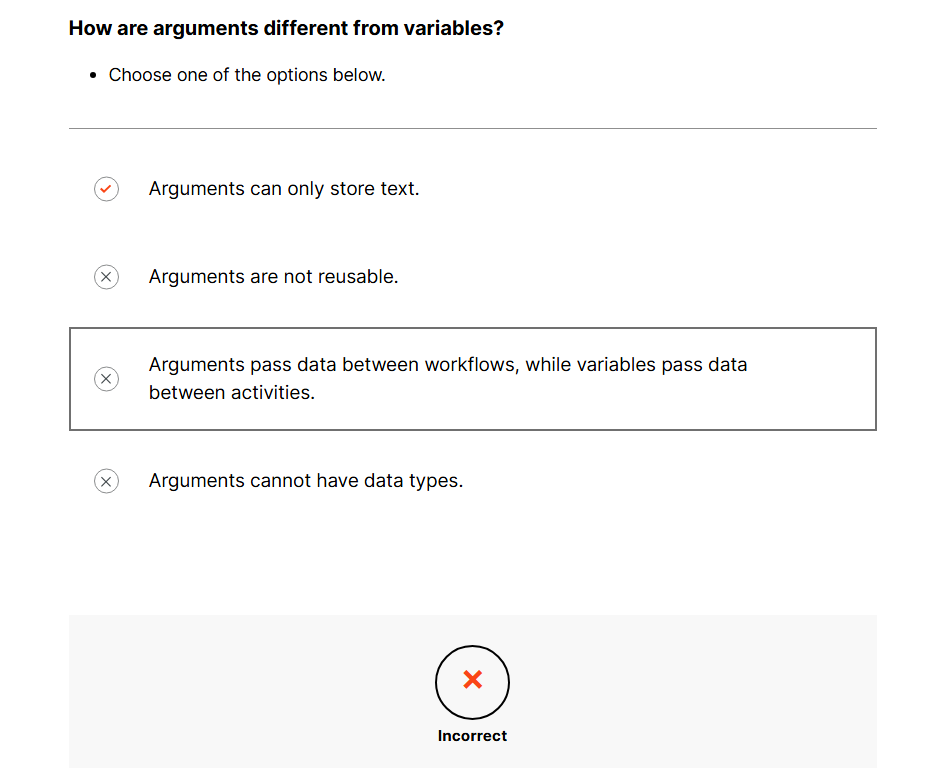Click the red checkmark icon beside first option
934x768 pixels.
[106, 189]
